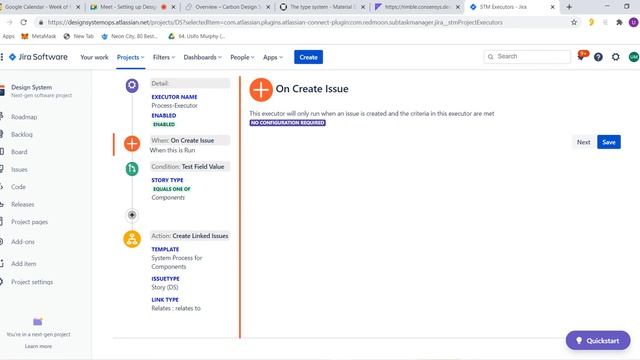
Task: Click the browser address bar URL
Action: click(275, 22)
